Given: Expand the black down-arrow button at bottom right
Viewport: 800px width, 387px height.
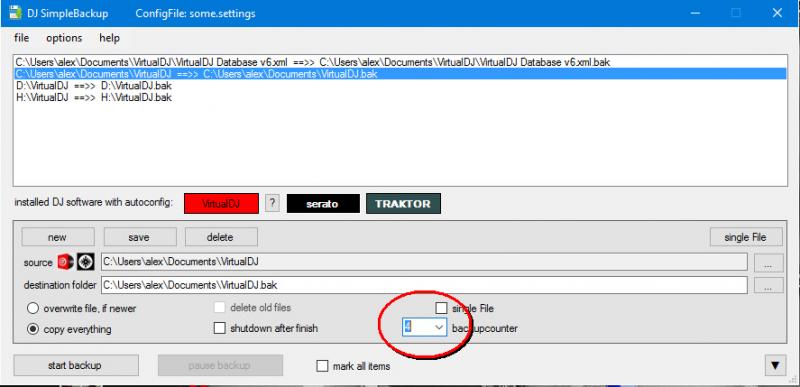Looking at the screenshot, I should click(x=775, y=365).
